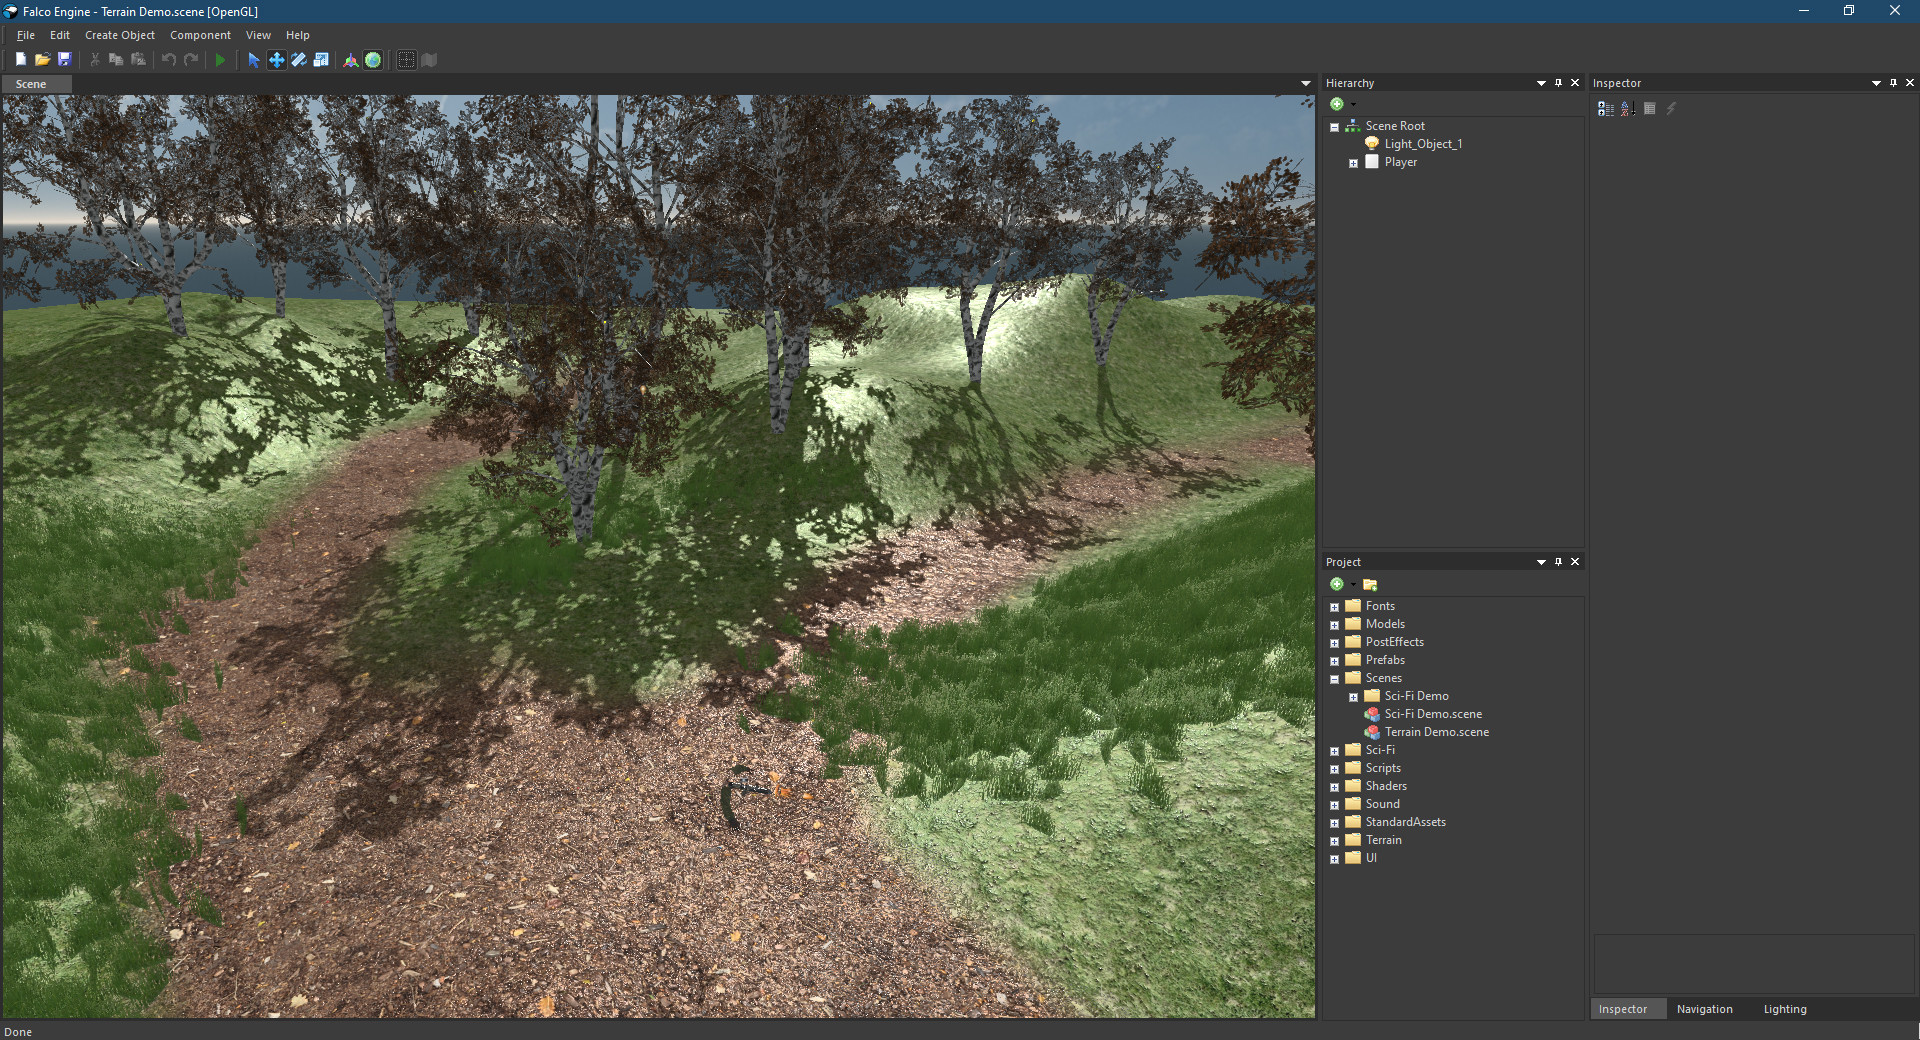
Task: Select the blue arrow Select tool
Action: pos(254,60)
